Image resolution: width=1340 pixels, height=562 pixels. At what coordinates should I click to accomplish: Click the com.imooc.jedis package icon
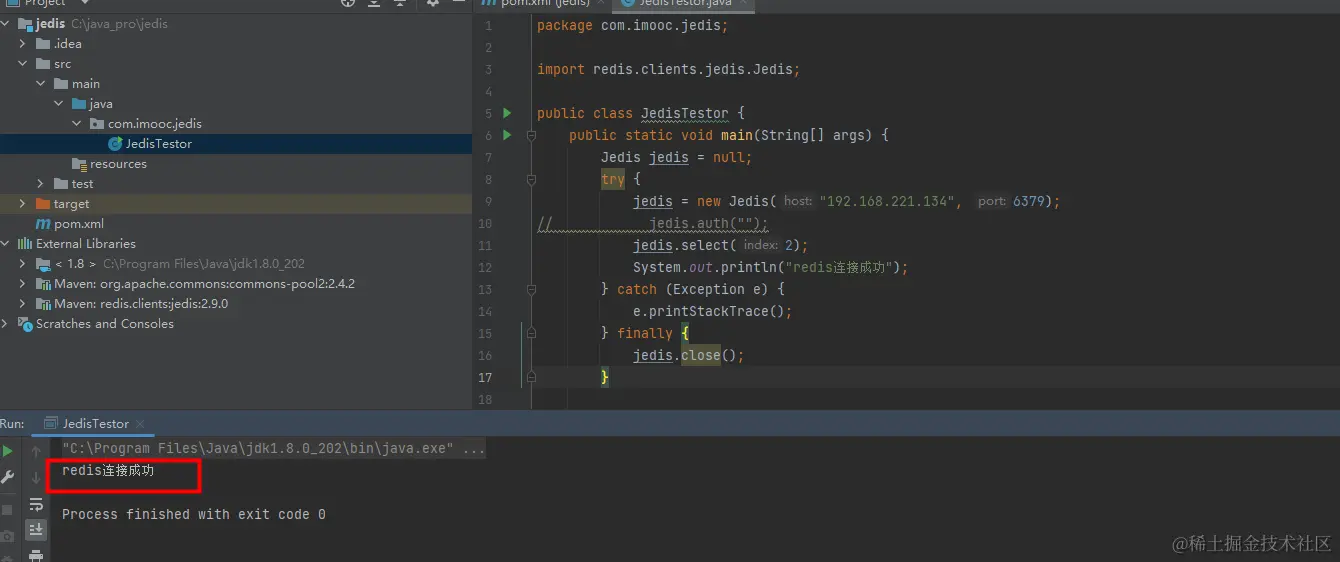click(97, 124)
